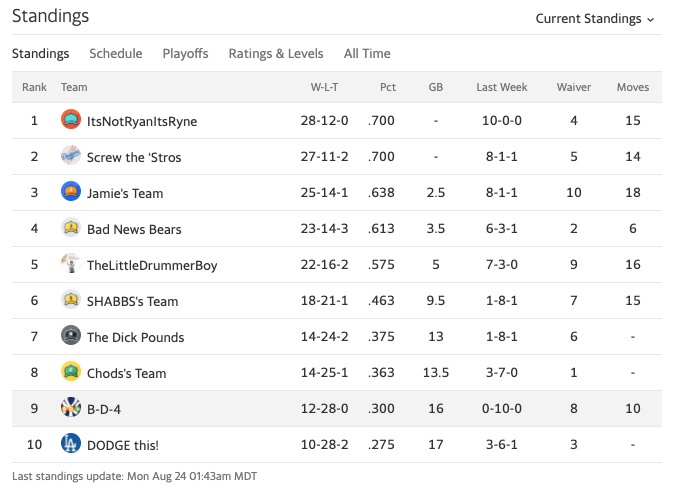Viewport: 677px width, 498px height.
Task: Expand the Current Standings dropdown
Action: coord(595,19)
